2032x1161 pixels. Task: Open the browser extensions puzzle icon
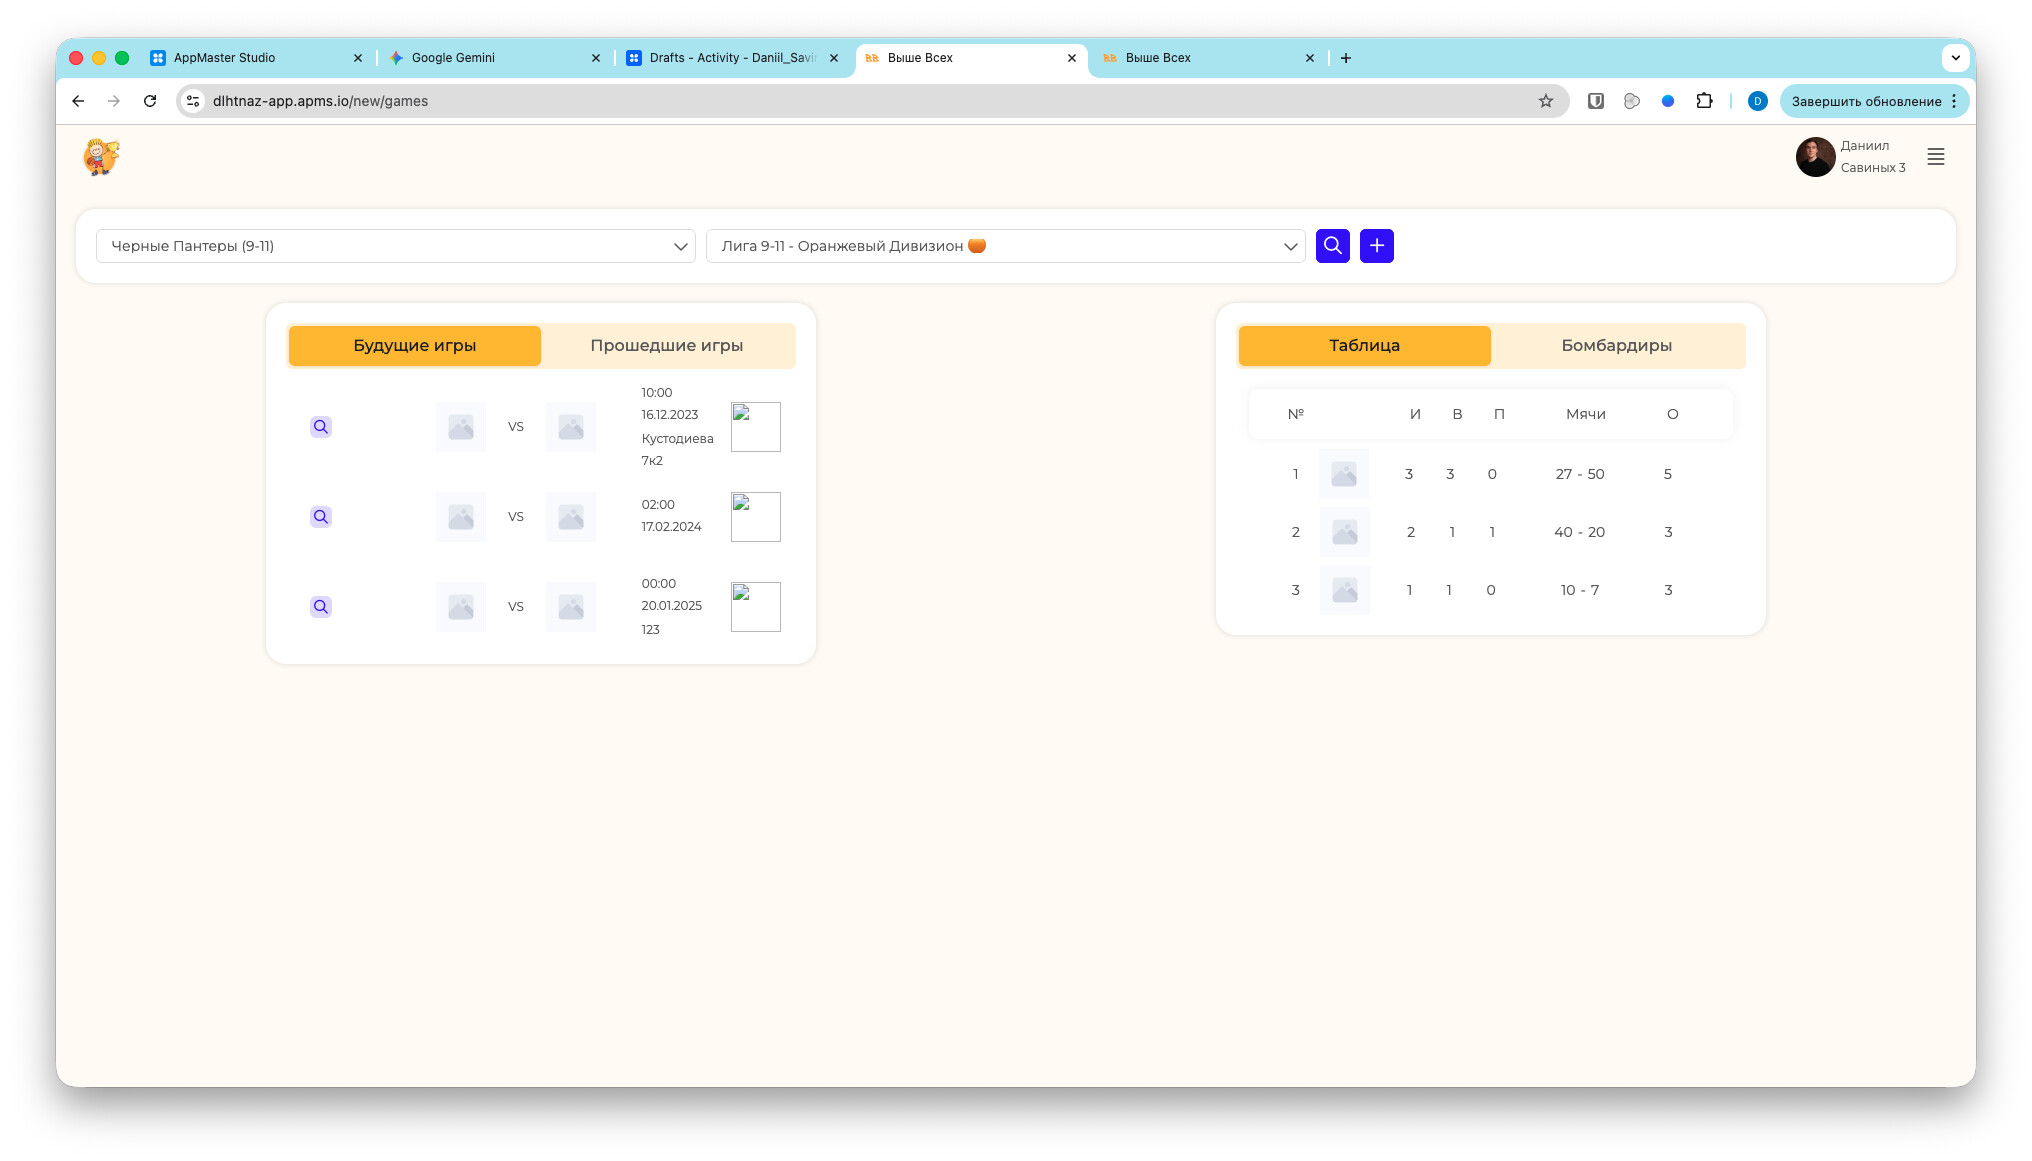pos(1704,101)
